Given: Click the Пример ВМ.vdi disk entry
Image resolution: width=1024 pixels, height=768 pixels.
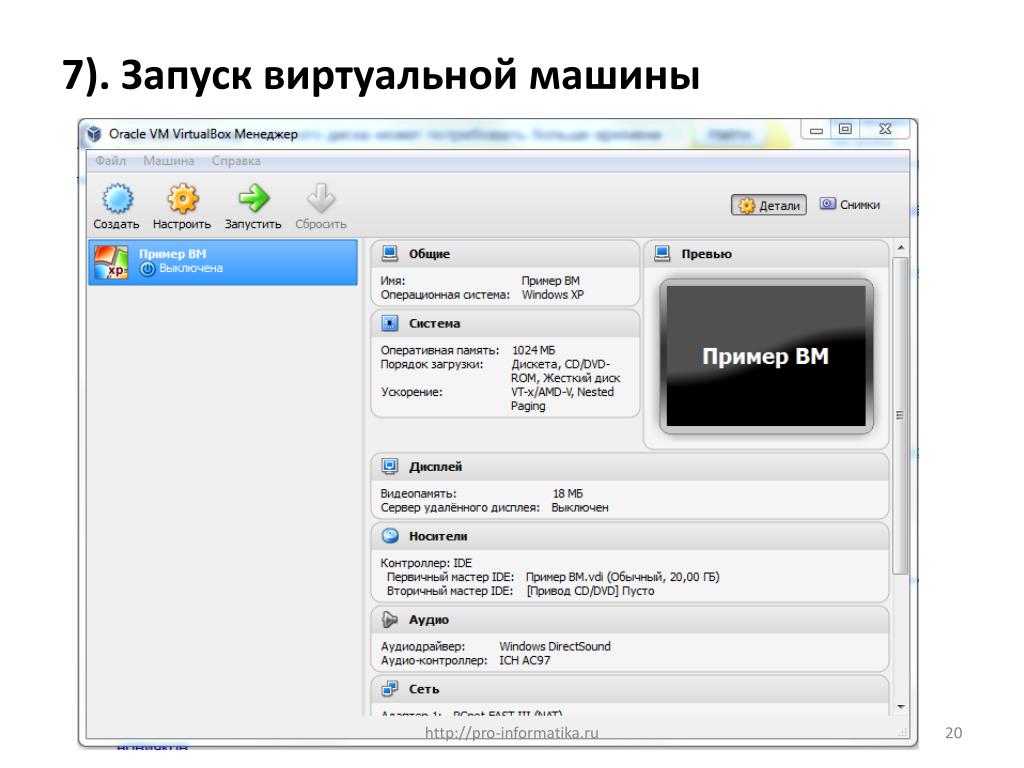Looking at the screenshot, I should tap(622, 577).
